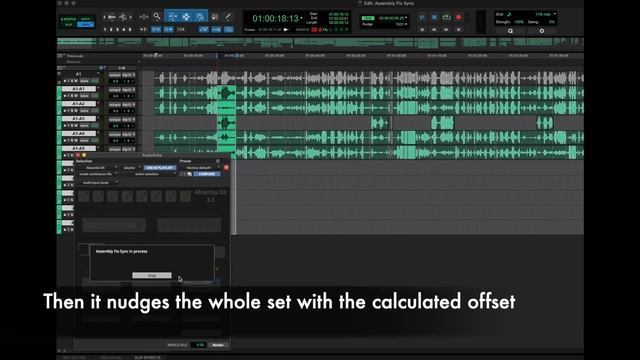This screenshot has width=640, height=360.
Task: Select the Pencil tool
Action: (x=228, y=17)
